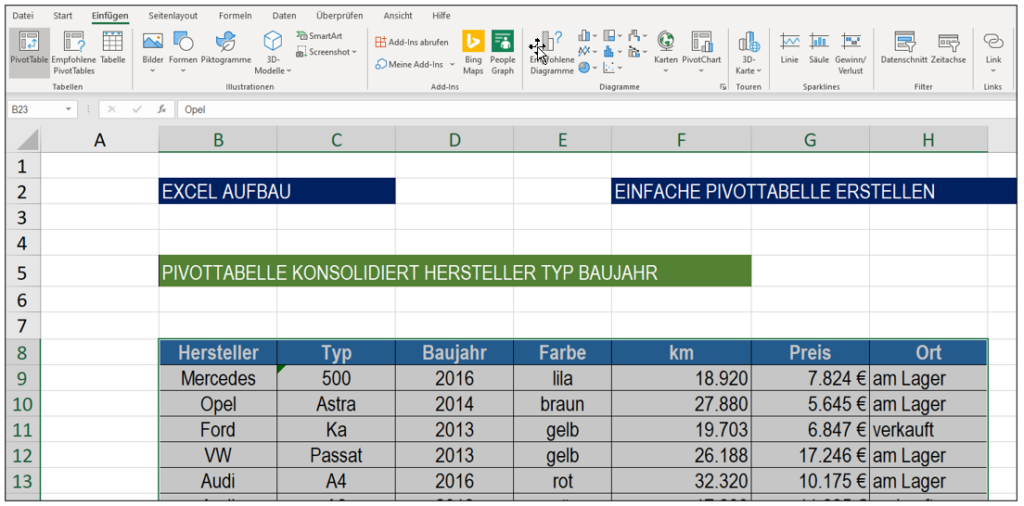The width and height of the screenshot is (1024, 506).
Task: Select the Mercedes cell
Action: pos(218,378)
